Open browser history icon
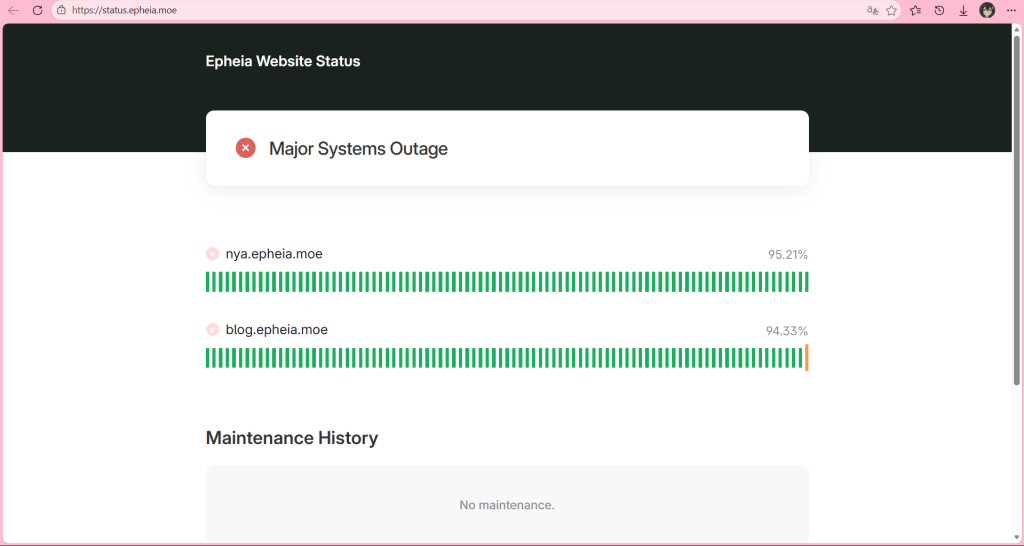 tap(939, 10)
